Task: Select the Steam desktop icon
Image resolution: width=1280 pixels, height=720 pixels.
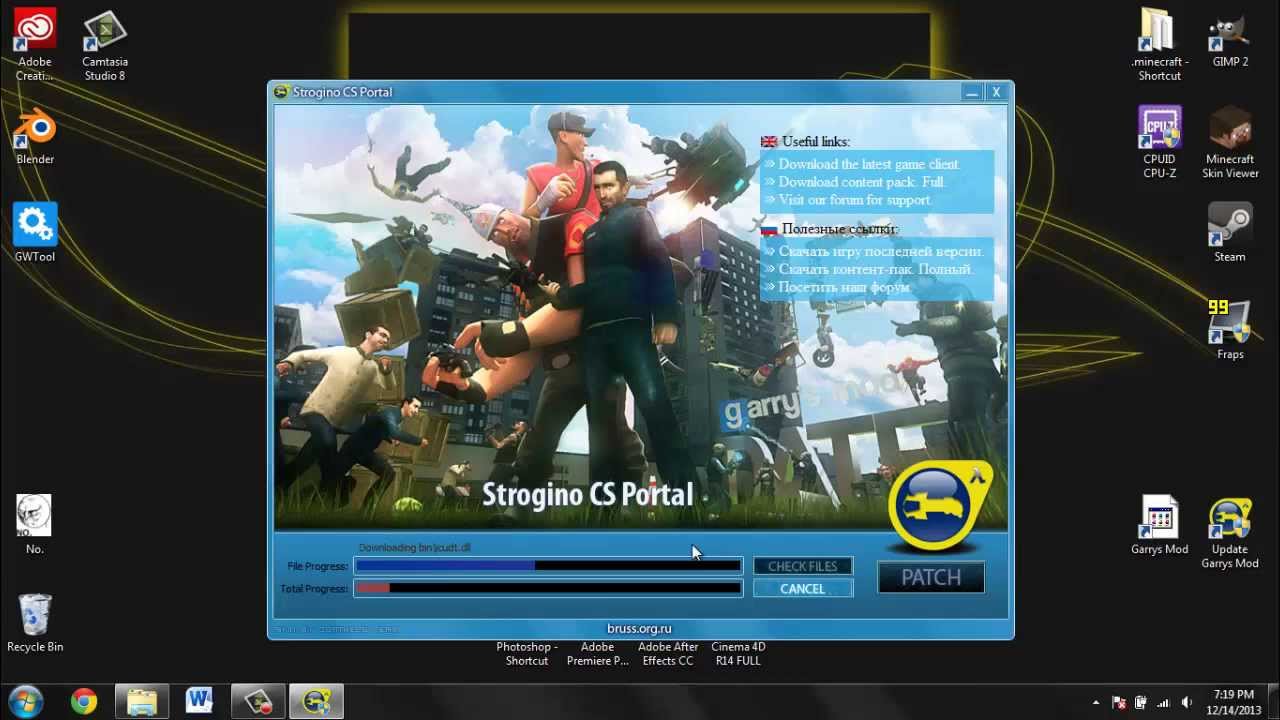Action: 1230,233
